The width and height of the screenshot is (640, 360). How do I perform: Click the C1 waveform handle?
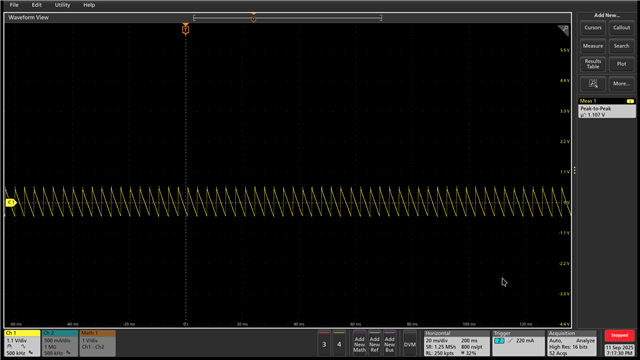(11, 202)
